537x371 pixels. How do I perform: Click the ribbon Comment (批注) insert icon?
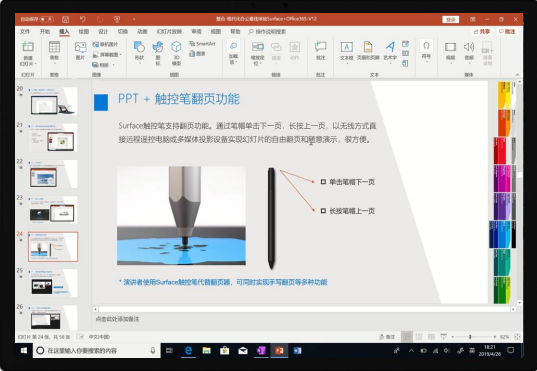(x=321, y=51)
